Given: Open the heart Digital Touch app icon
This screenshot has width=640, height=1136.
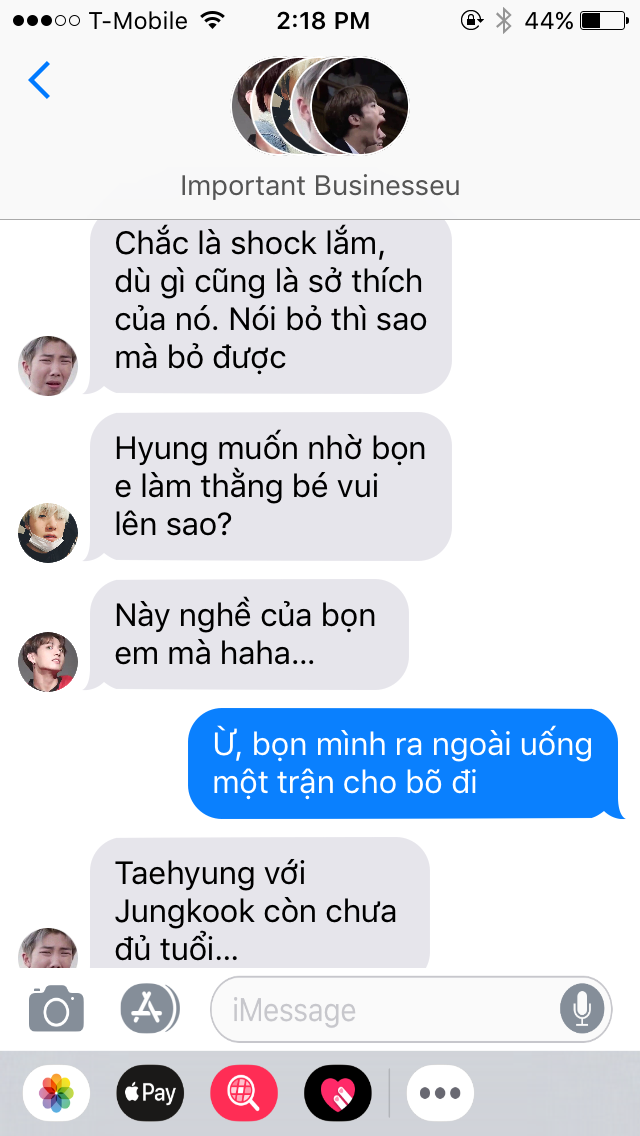Looking at the screenshot, I should point(338,1093).
